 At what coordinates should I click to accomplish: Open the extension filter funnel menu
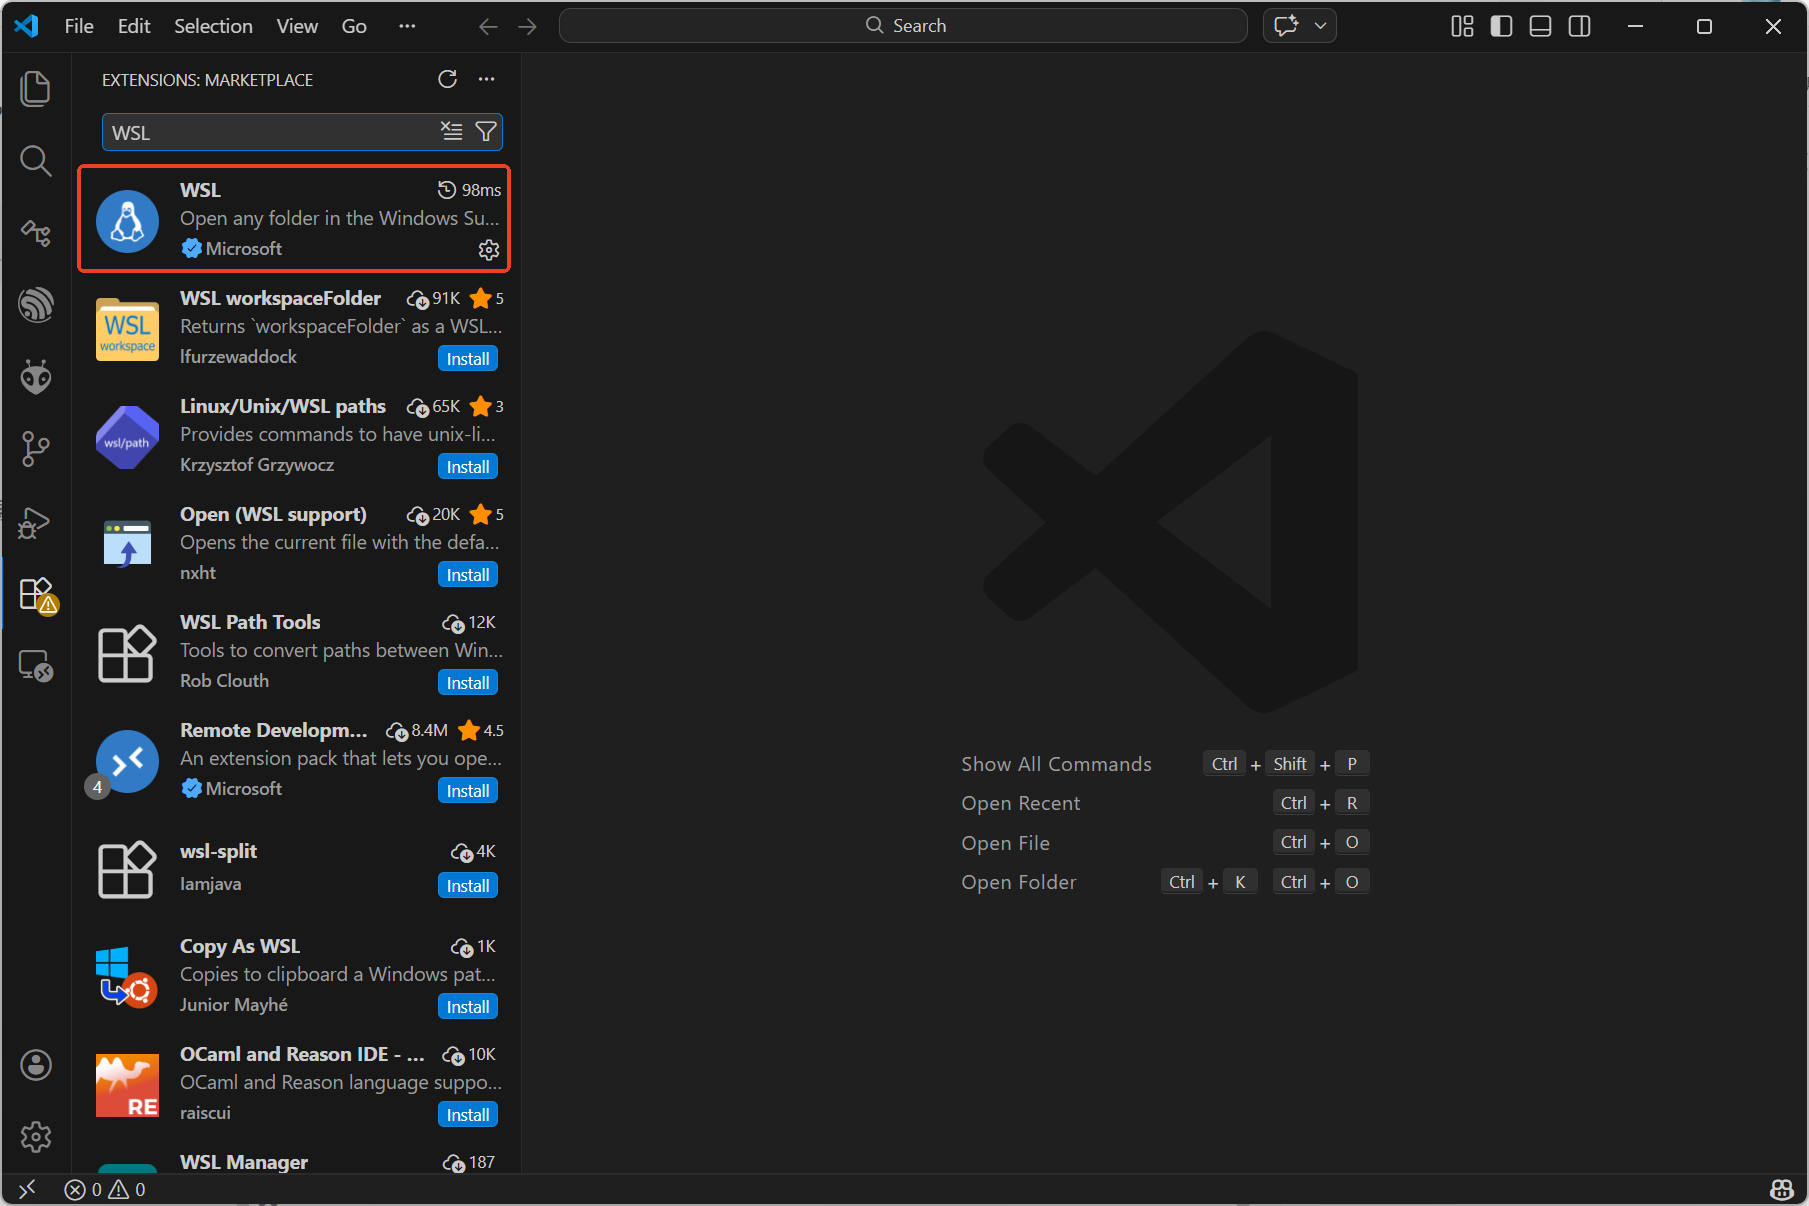coord(486,131)
